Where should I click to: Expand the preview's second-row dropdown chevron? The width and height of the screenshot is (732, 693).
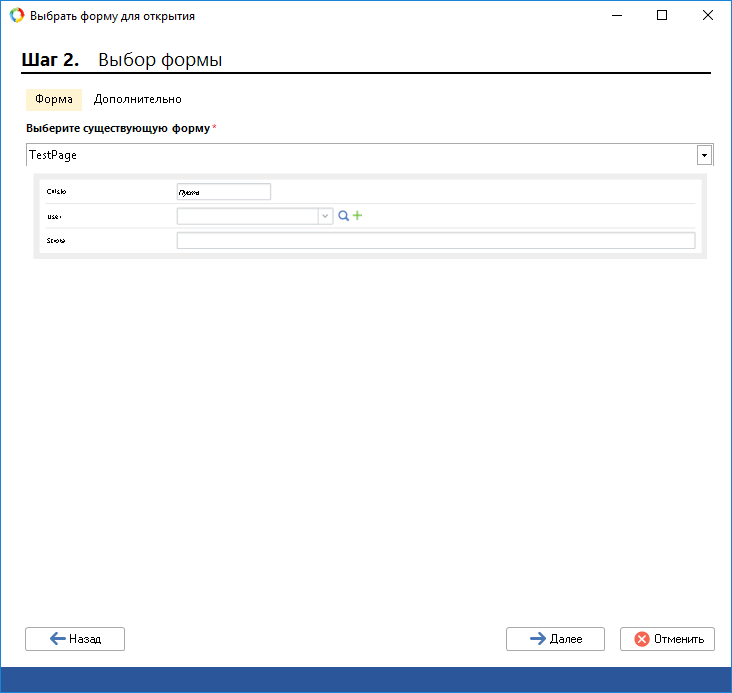(x=325, y=216)
